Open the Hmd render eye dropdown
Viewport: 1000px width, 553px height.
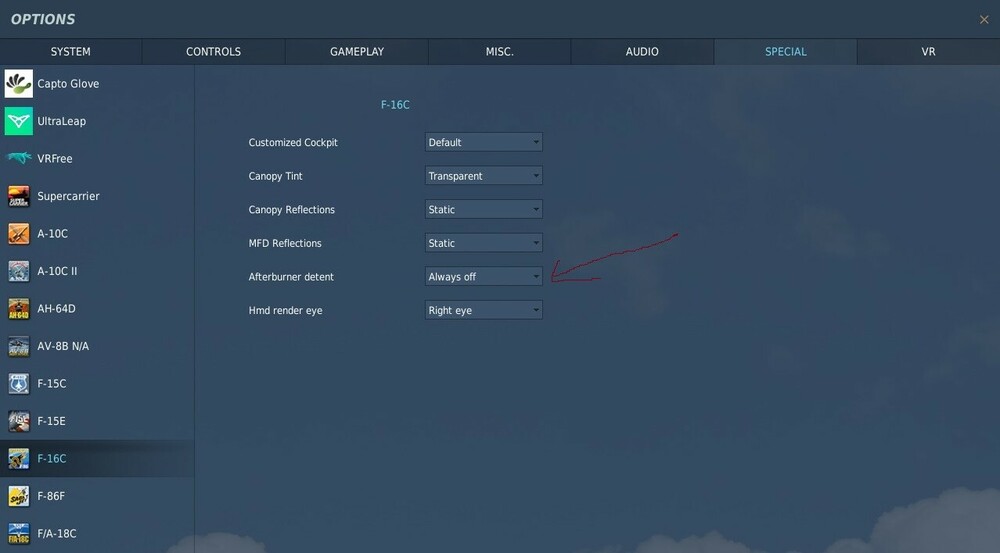(483, 310)
